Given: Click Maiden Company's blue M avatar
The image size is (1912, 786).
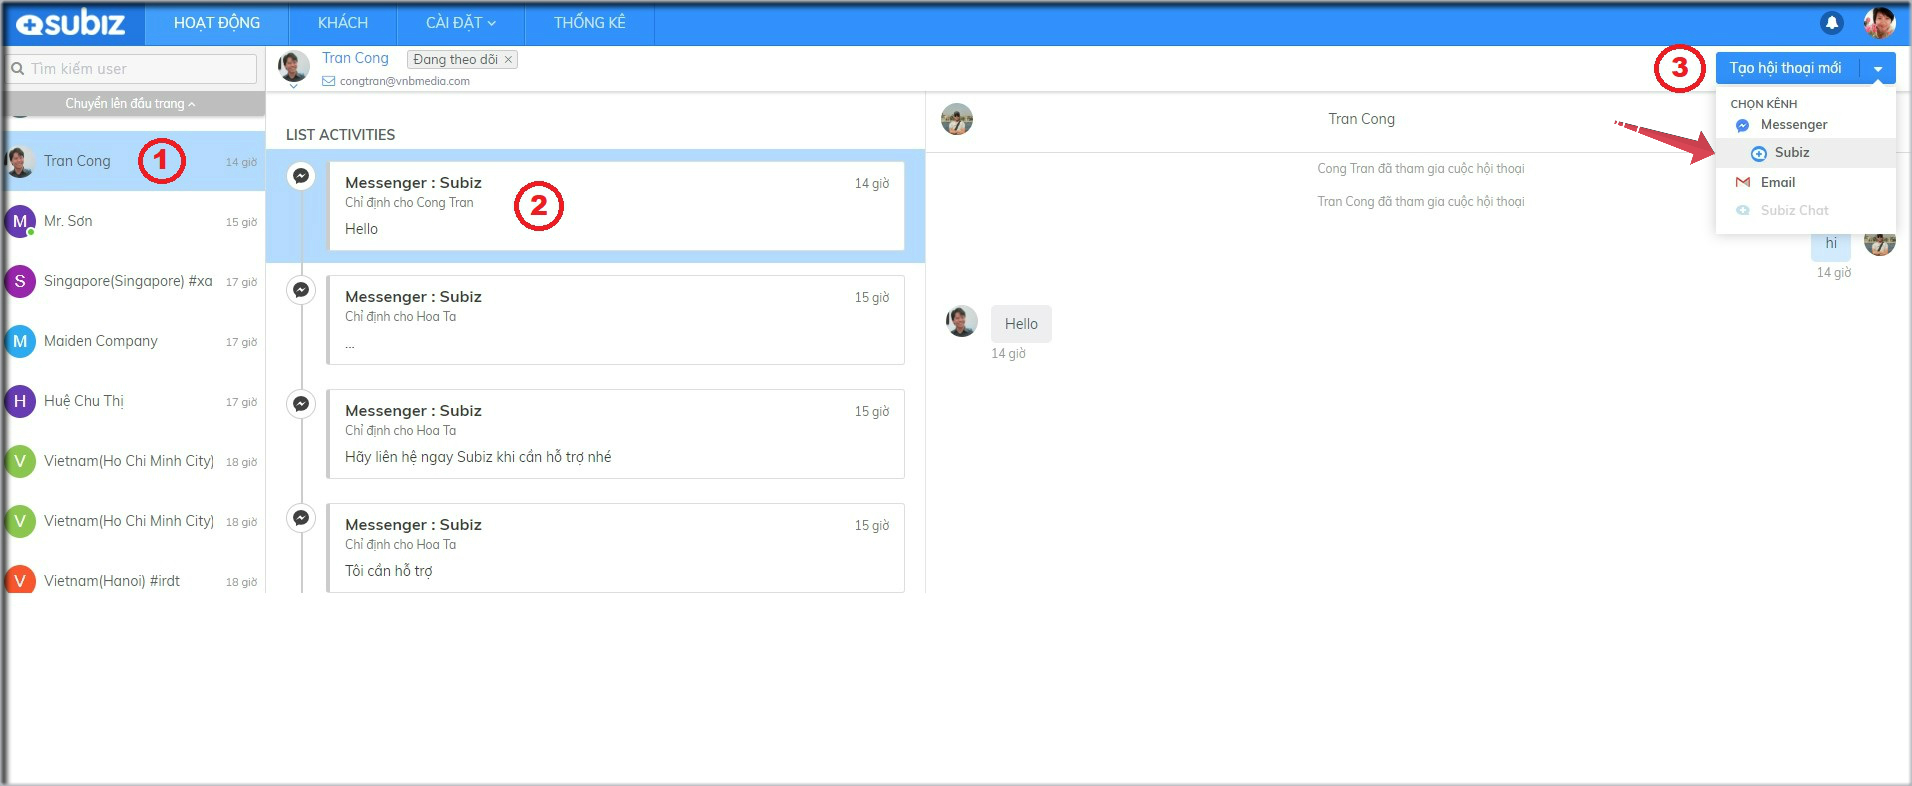Looking at the screenshot, I should (x=20, y=341).
